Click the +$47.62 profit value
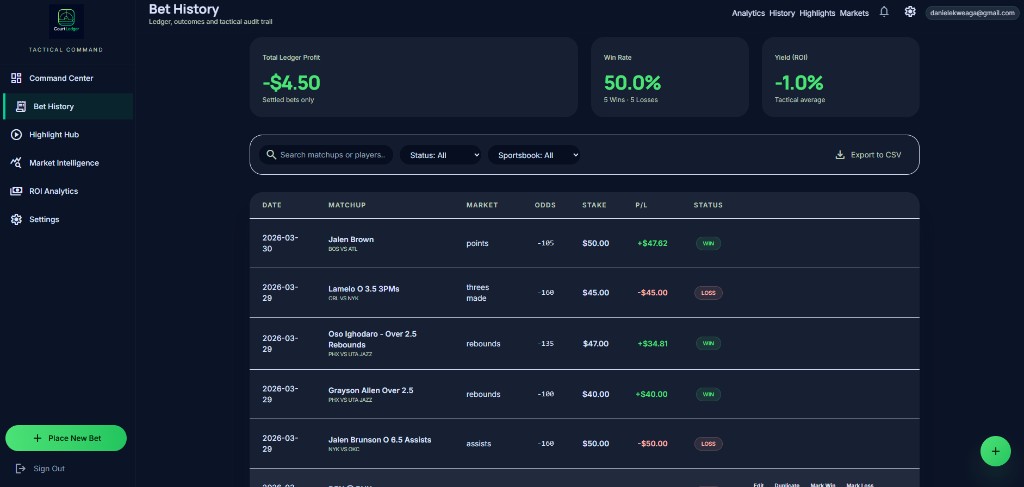This screenshot has height=487, width=1024. pos(652,244)
